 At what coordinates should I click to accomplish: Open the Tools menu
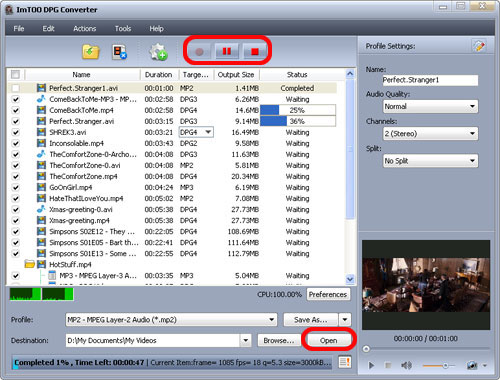click(x=123, y=29)
